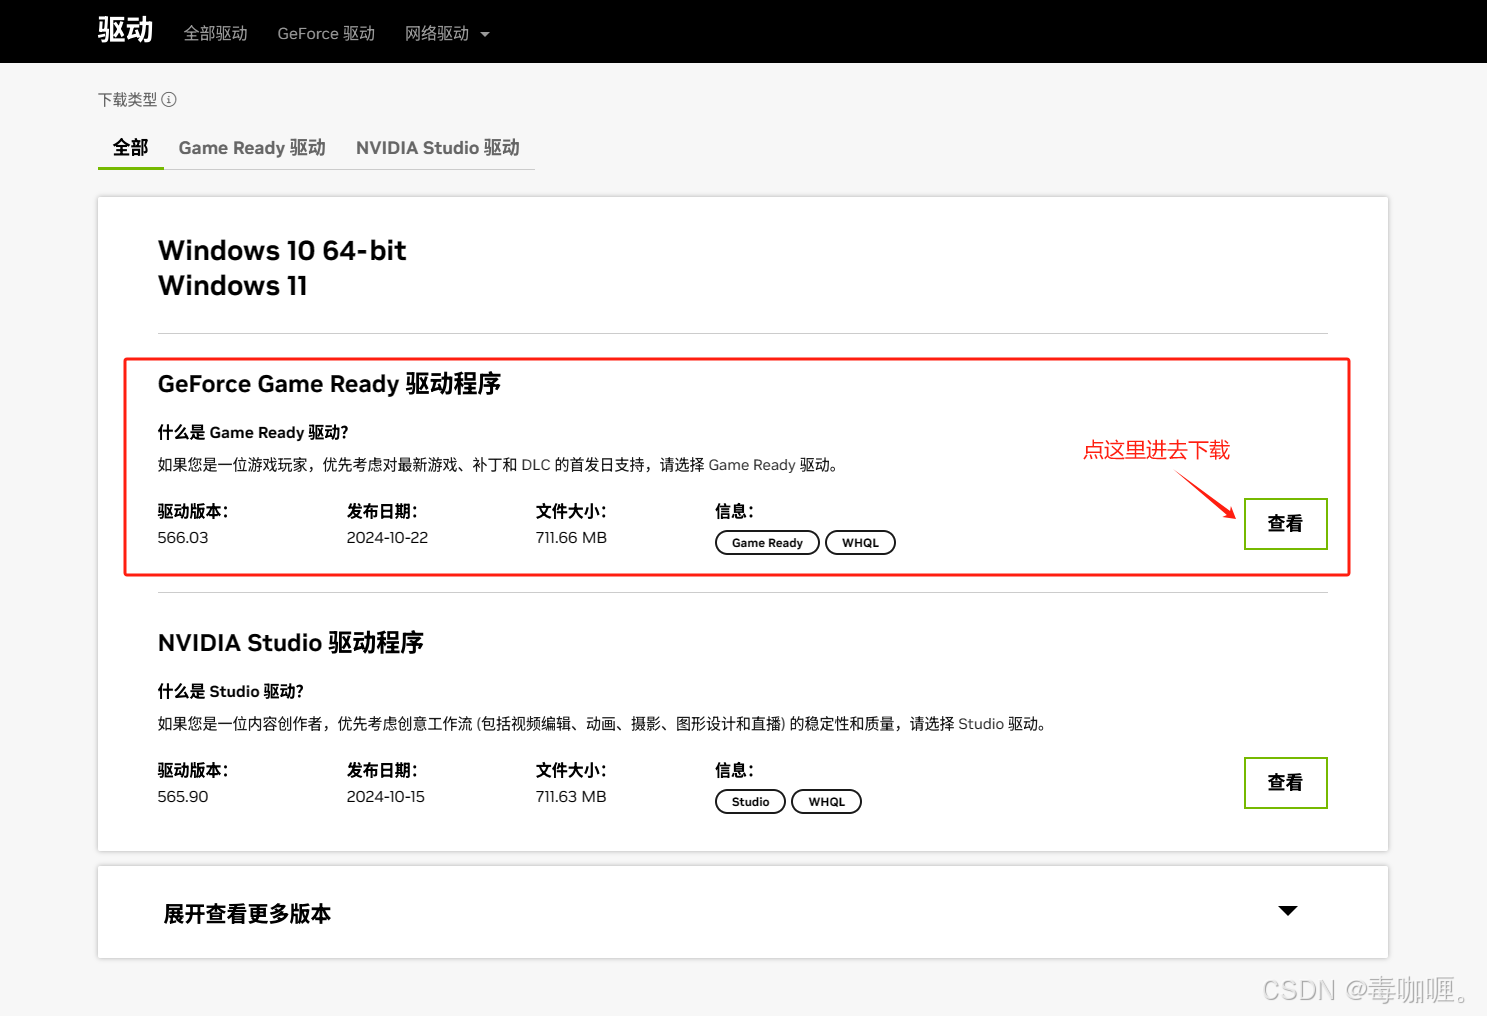
Task: Click the 什么是 Game Ready 驱动? text
Action: point(253,433)
